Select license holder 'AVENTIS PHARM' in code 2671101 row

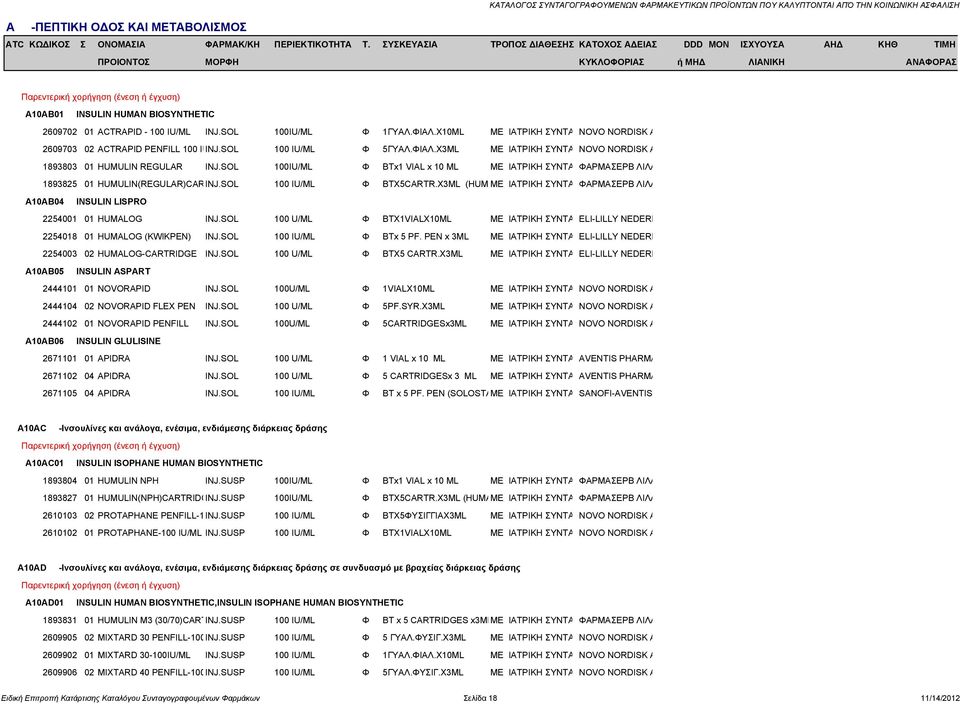[615, 358]
